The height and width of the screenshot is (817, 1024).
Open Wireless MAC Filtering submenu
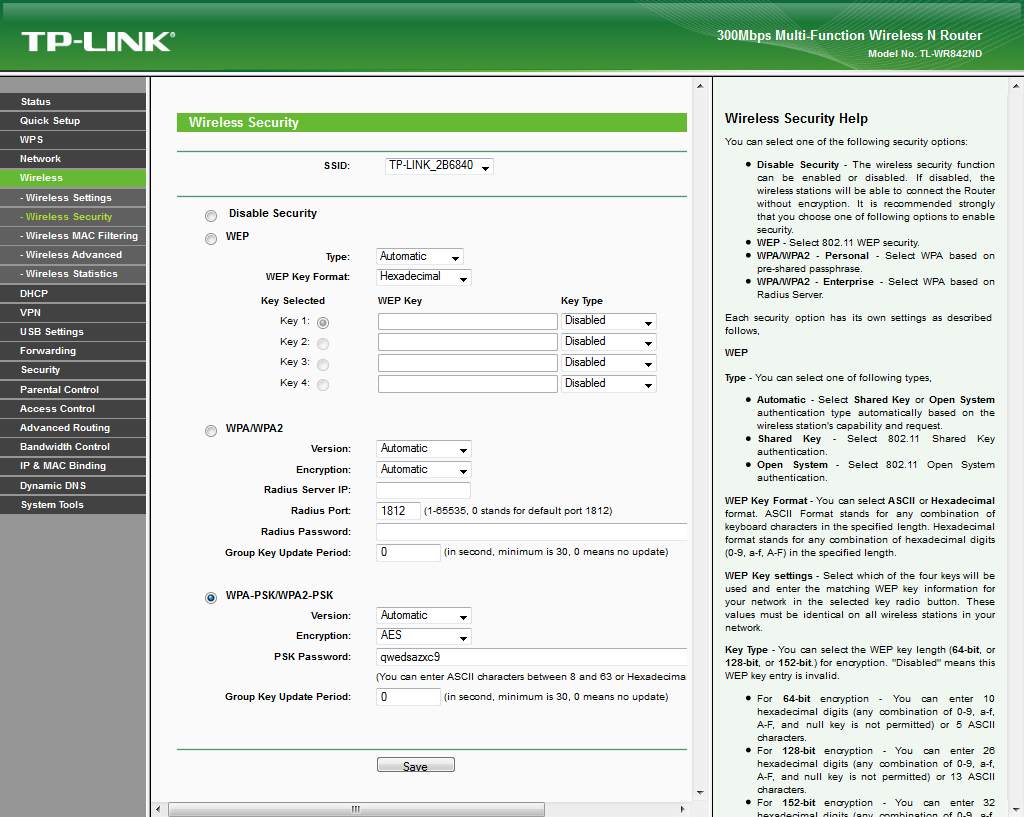73,236
